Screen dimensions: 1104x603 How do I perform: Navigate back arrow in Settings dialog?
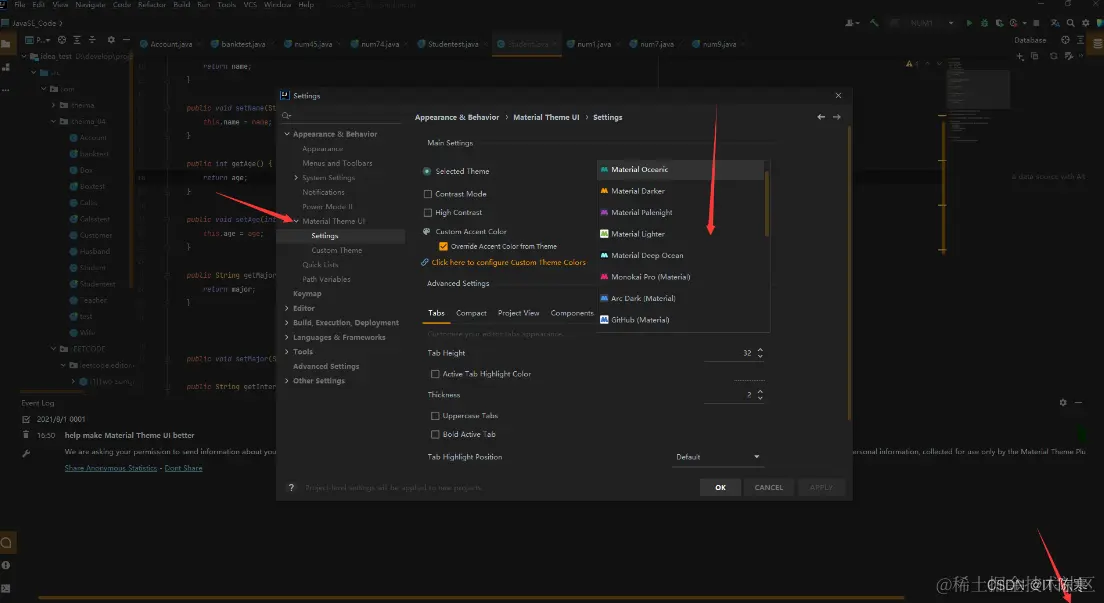tap(821, 117)
